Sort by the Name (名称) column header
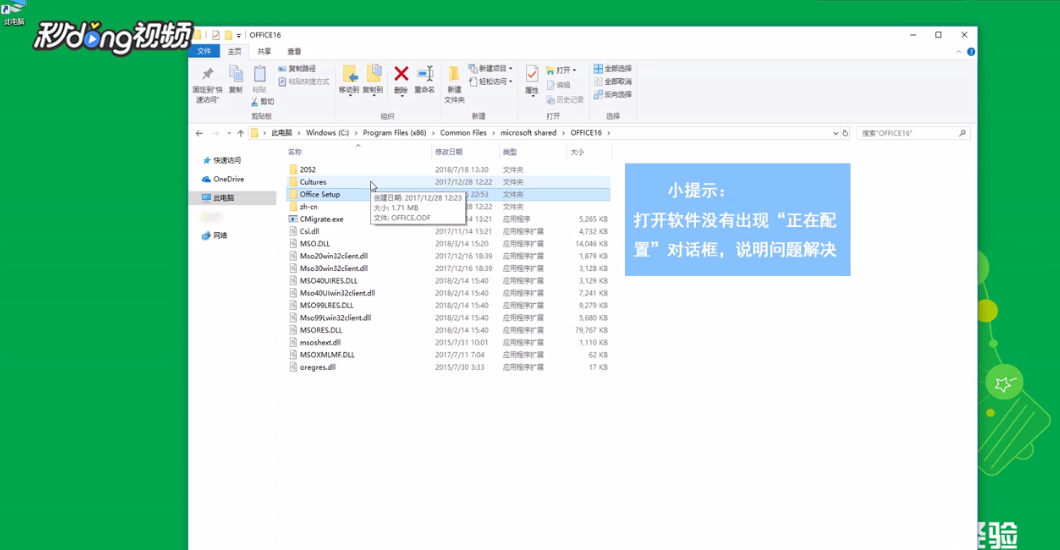The image size is (1060, 550). (x=295, y=152)
